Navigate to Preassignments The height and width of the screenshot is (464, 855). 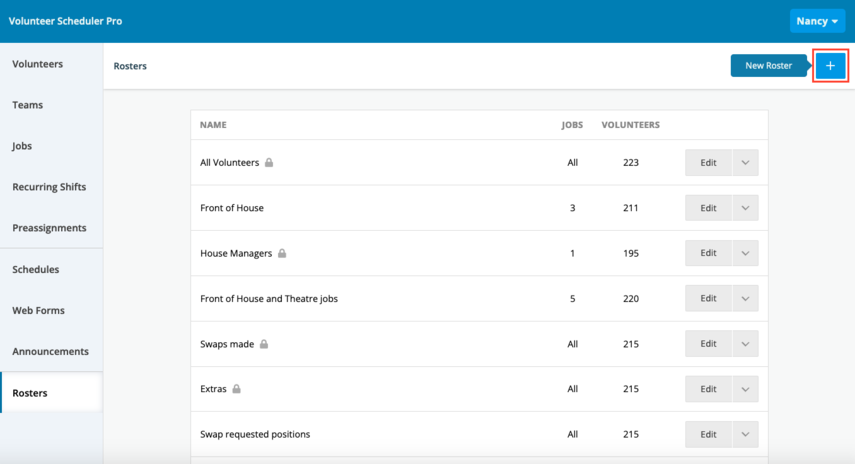point(51,228)
